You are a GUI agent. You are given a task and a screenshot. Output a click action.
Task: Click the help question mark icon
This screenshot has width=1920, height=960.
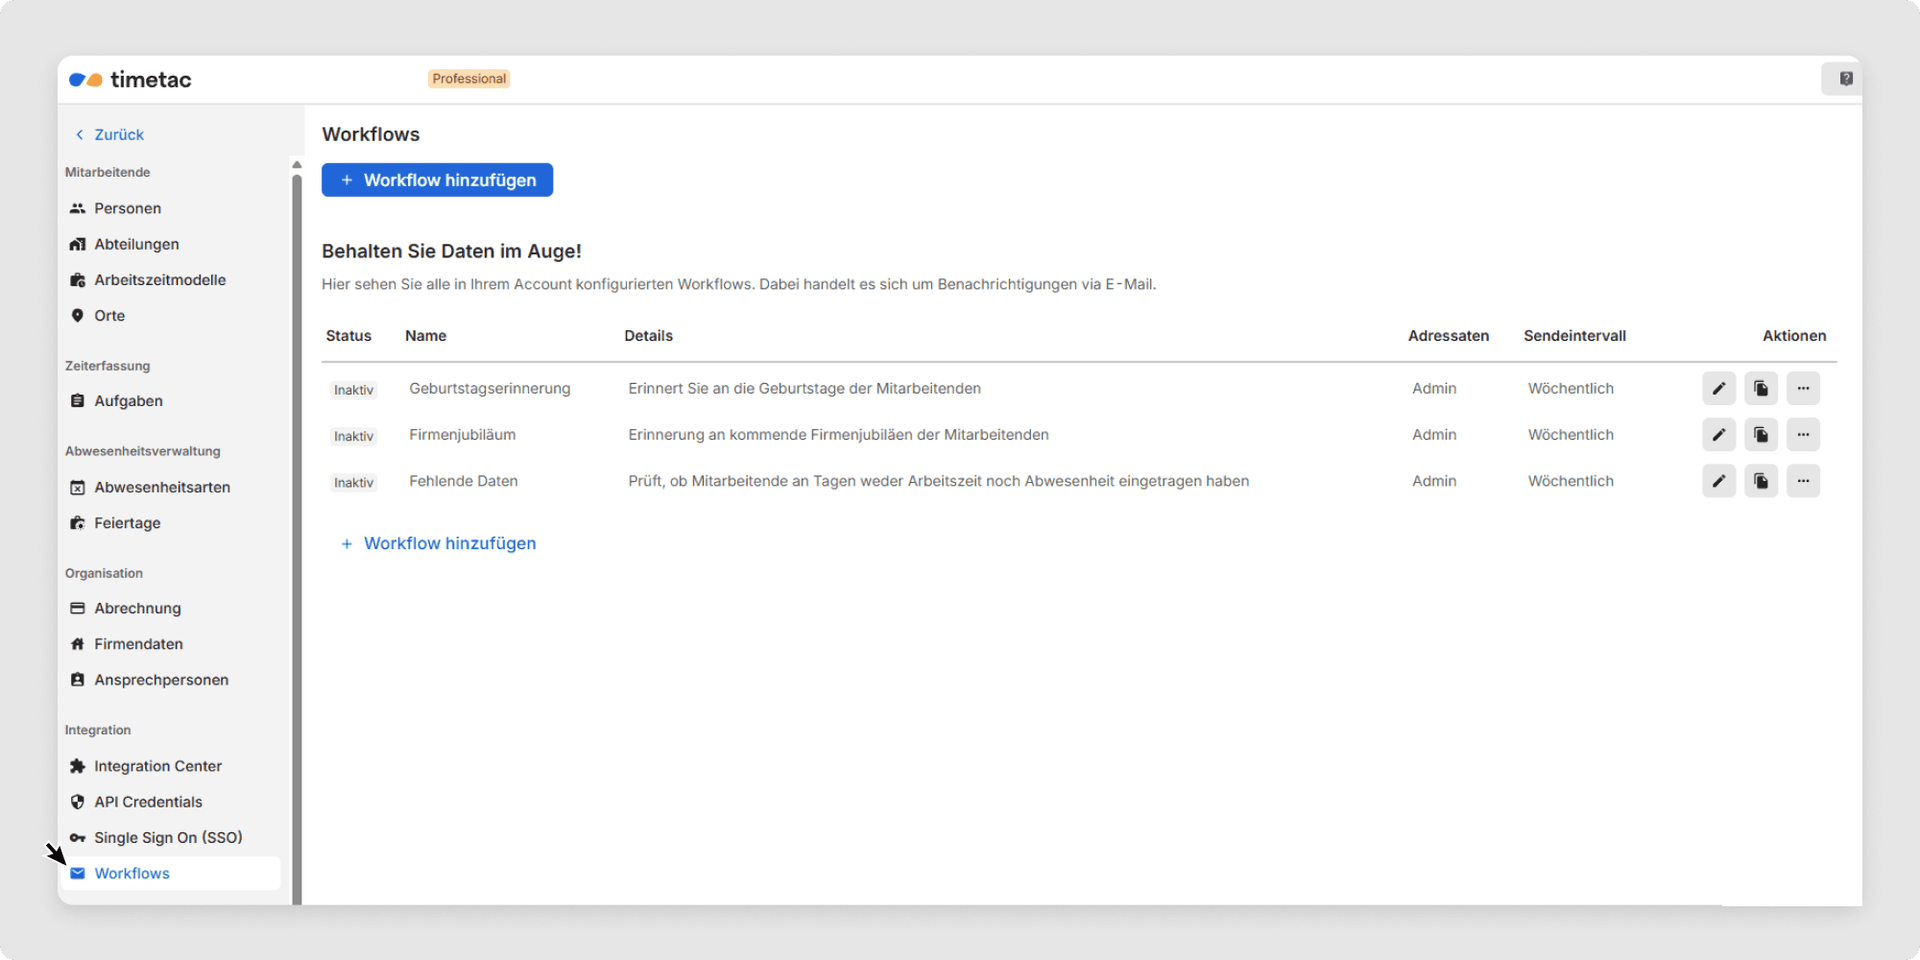coord(1845,78)
